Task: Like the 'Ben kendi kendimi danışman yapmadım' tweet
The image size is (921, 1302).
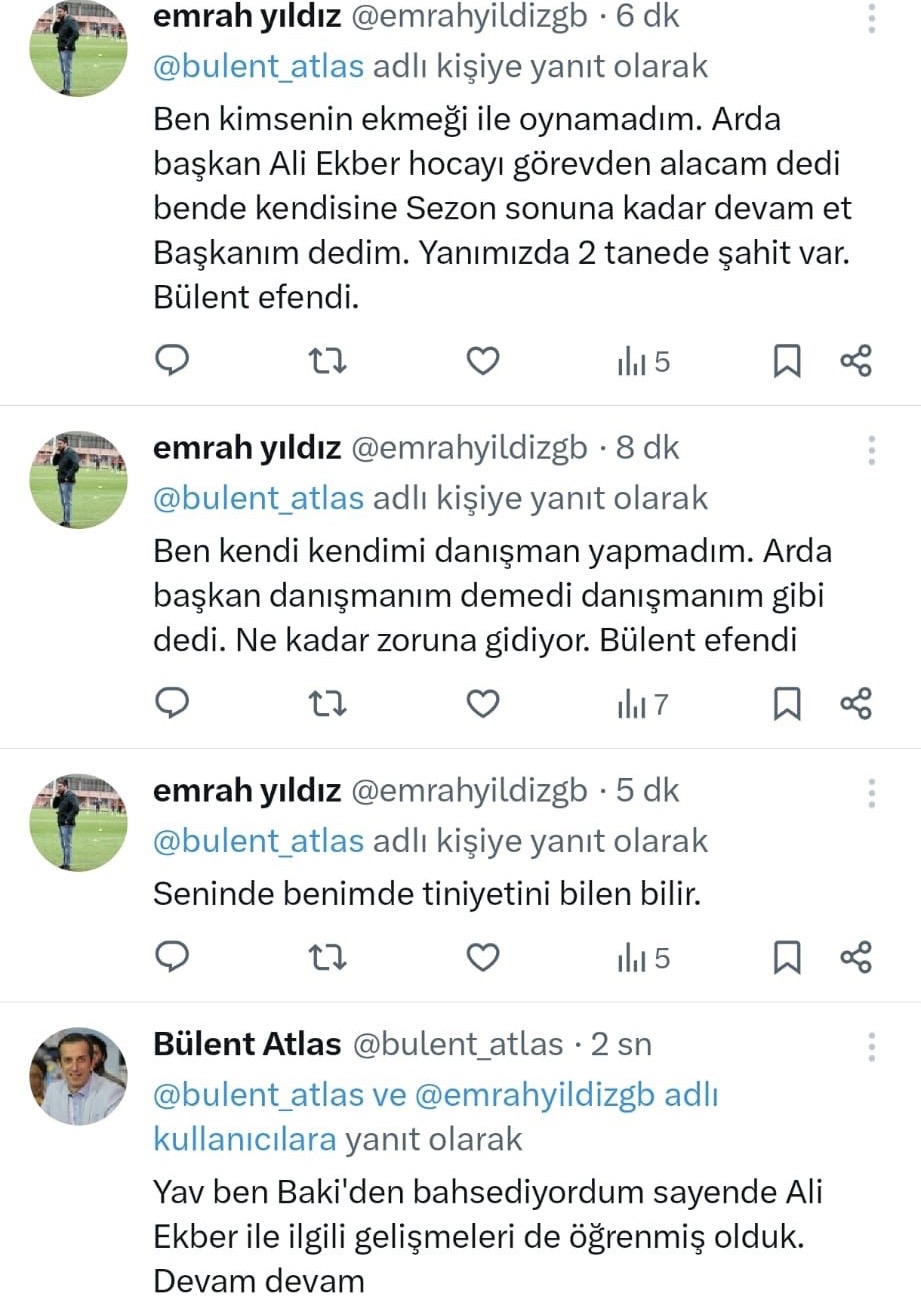Action: [x=483, y=704]
